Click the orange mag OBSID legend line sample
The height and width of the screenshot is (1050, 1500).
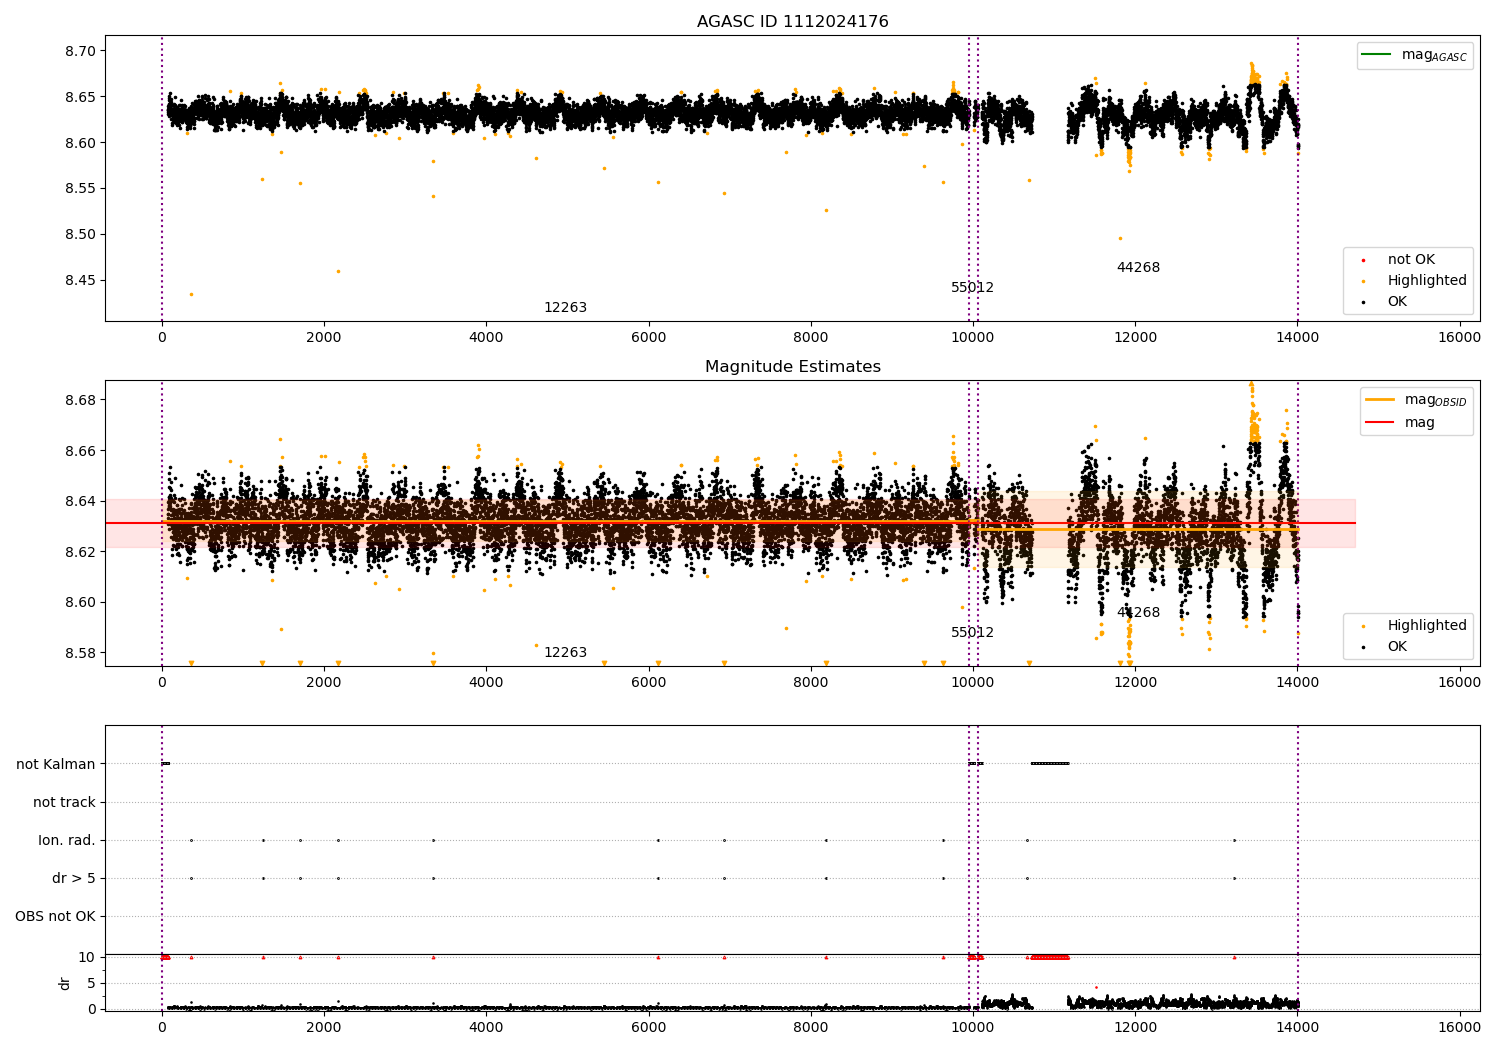click(x=1380, y=400)
